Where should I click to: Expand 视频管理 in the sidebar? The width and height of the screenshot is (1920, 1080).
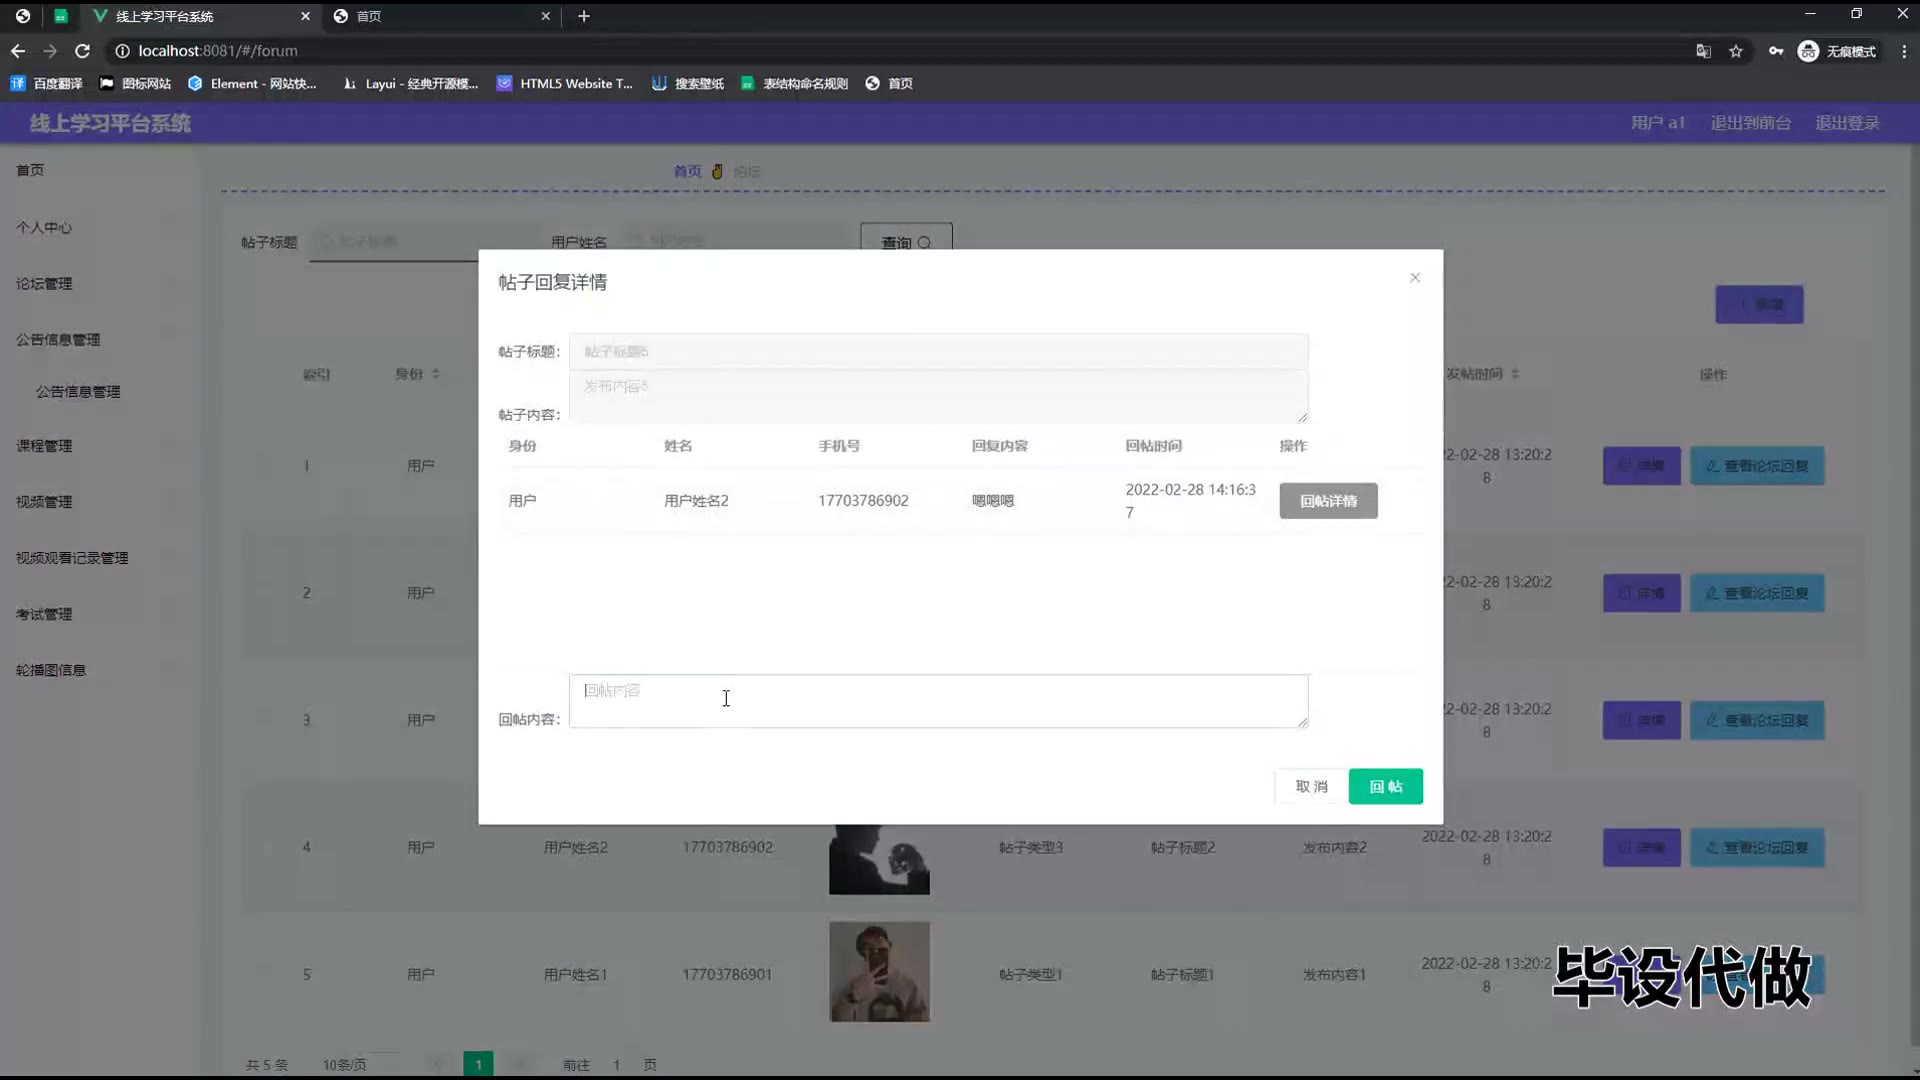[x=44, y=502]
